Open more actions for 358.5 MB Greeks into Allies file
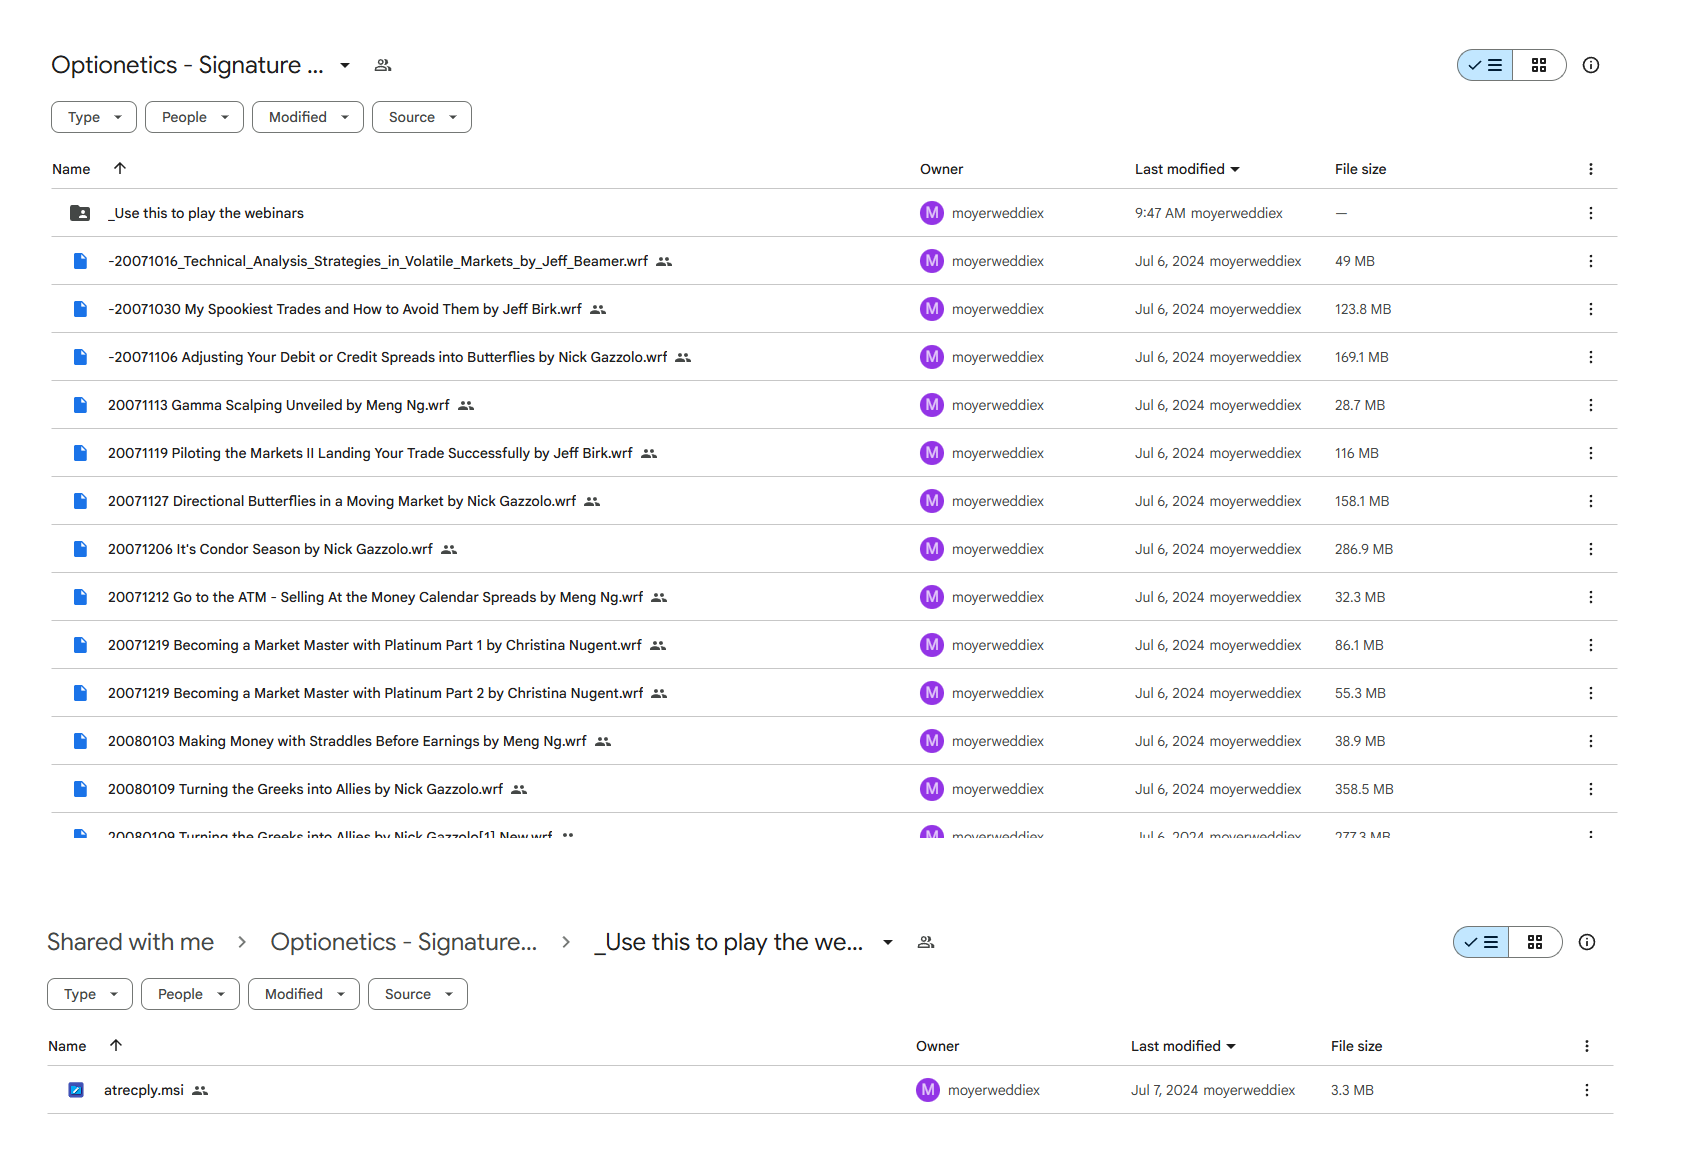 (1591, 789)
